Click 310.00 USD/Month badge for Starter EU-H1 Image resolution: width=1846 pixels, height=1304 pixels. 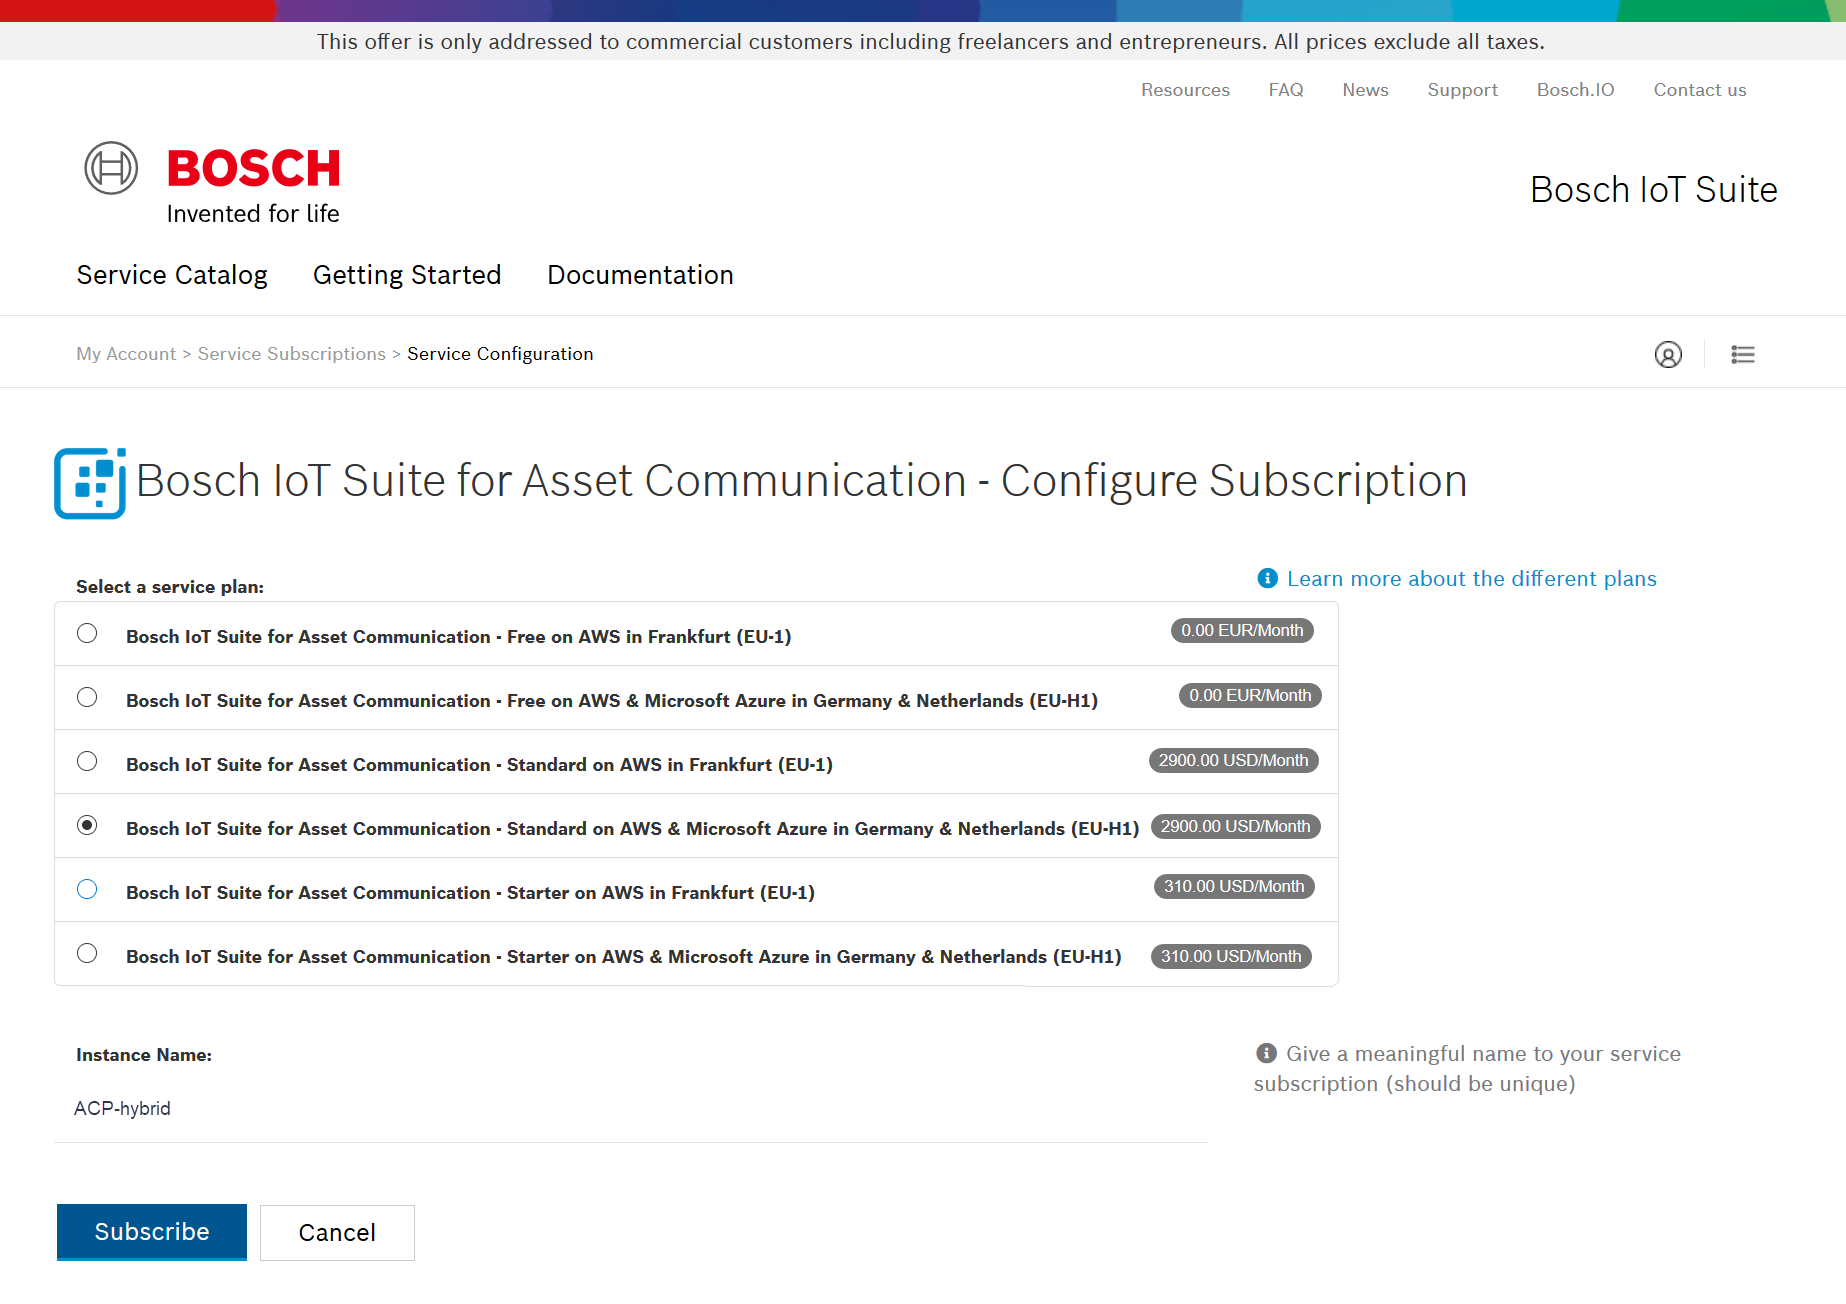(x=1231, y=957)
